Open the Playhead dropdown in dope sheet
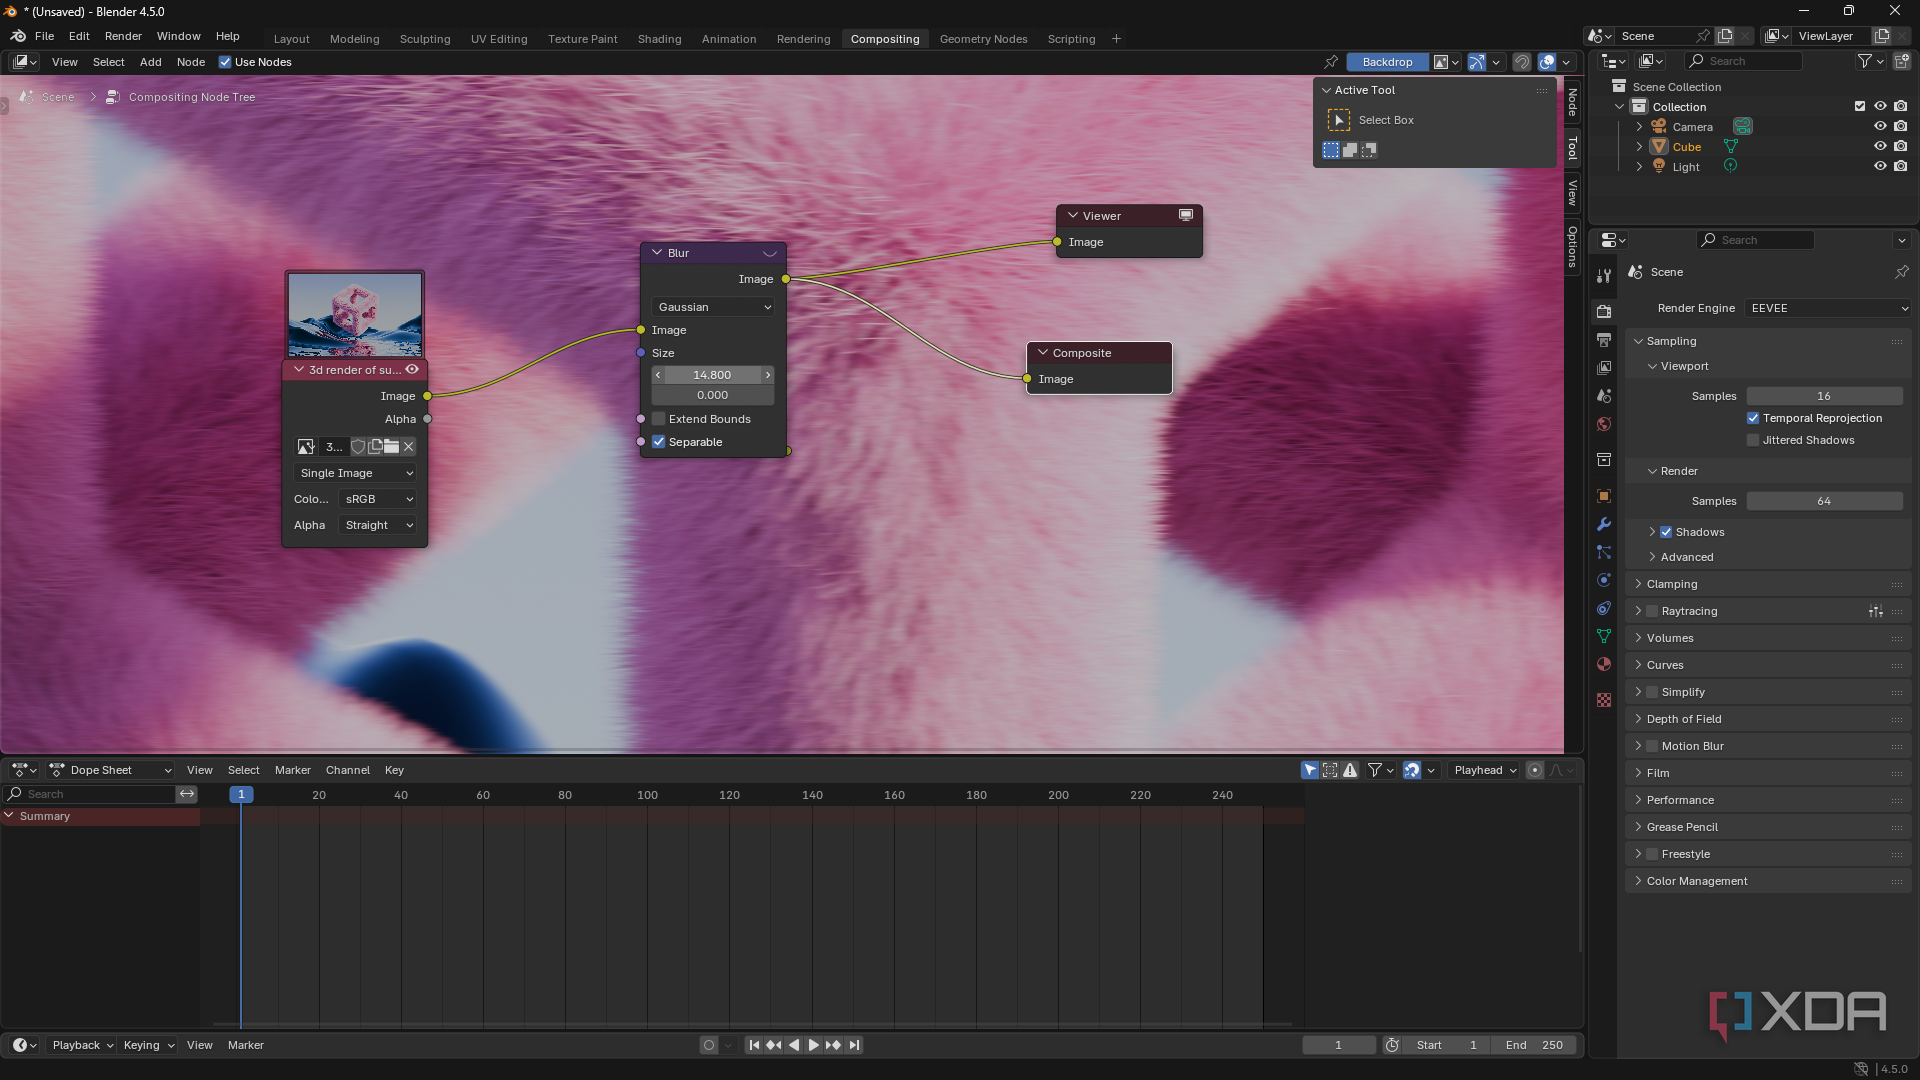Image resolution: width=1920 pixels, height=1080 pixels. pyautogui.click(x=1485, y=770)
